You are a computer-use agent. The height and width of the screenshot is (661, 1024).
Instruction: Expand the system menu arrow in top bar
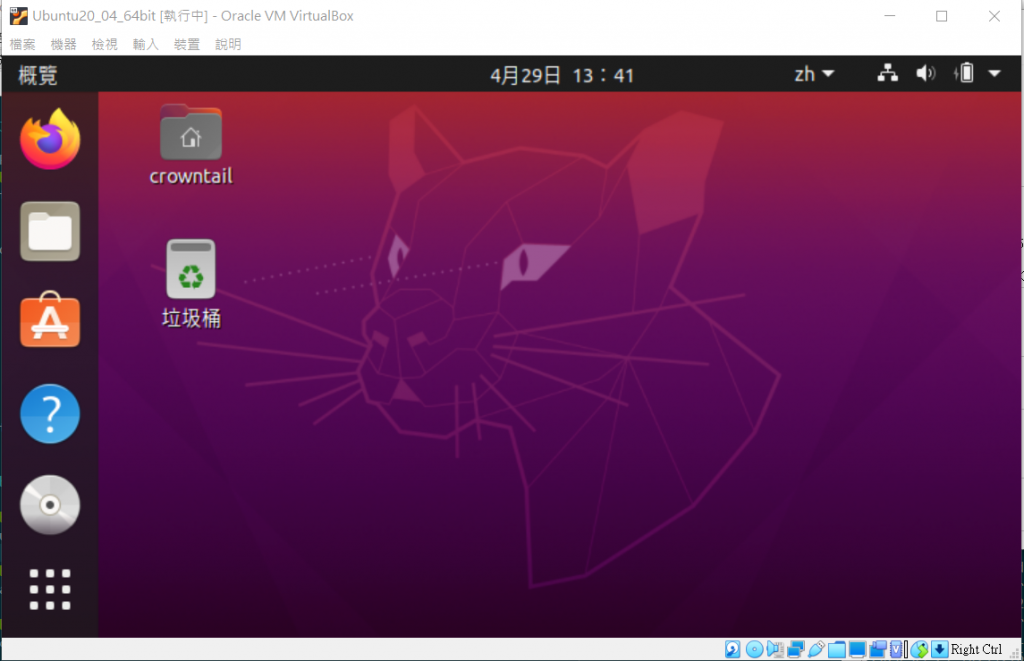[995, 74]
